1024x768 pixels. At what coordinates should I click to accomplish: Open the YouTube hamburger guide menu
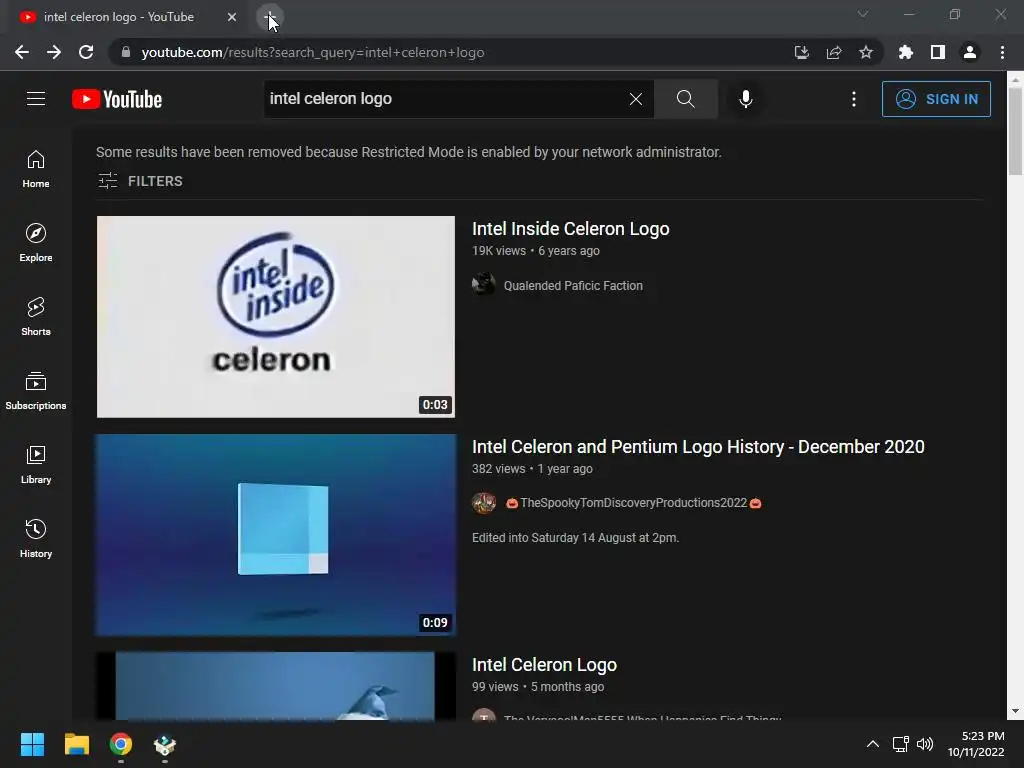tap(36, 99)
